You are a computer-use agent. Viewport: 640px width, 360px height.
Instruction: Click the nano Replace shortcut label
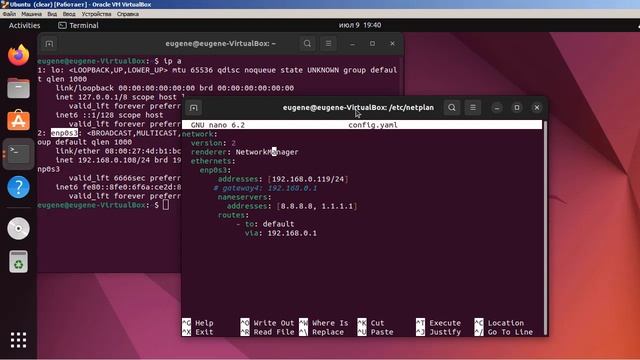tap(328, 332)
